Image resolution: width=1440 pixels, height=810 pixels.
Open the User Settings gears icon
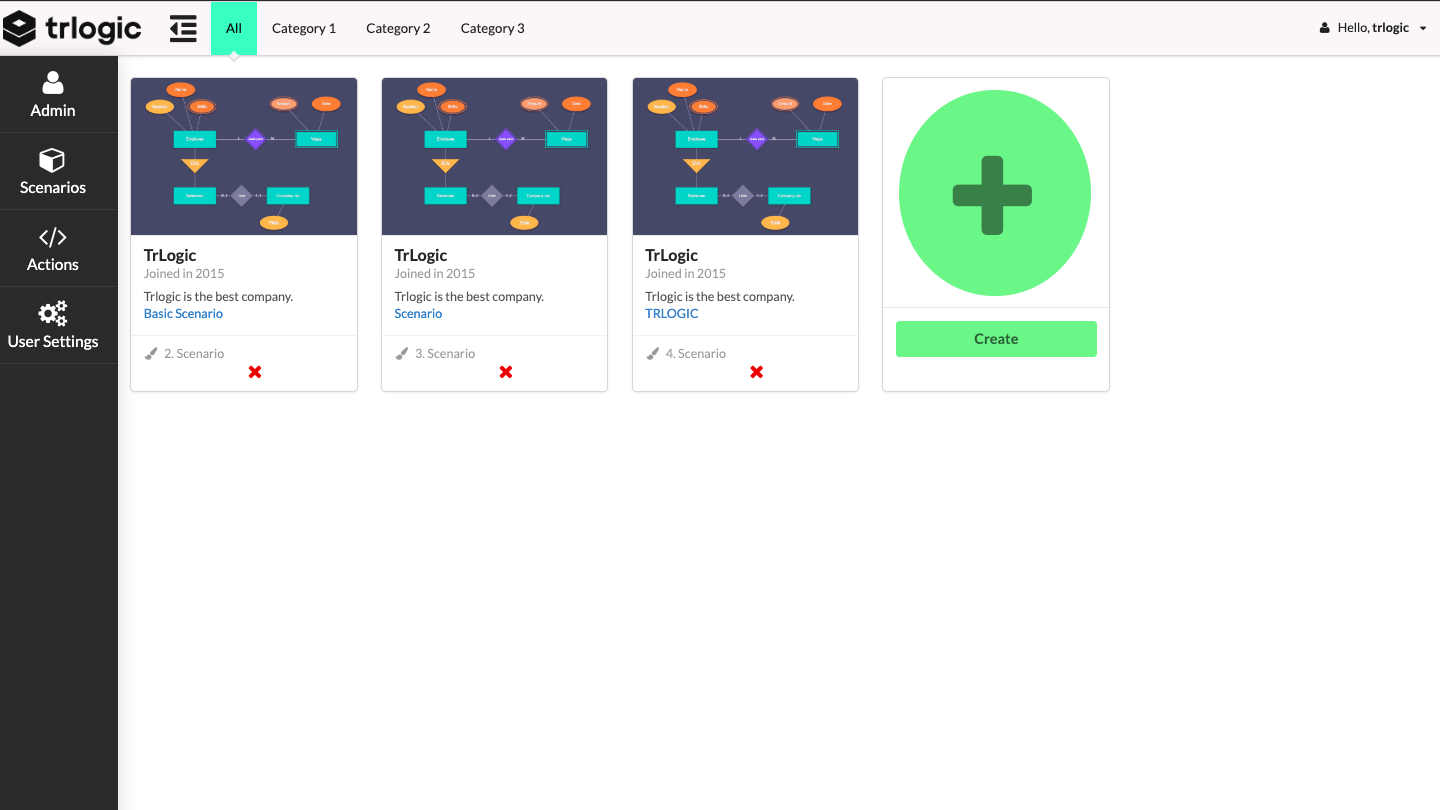[x=53, y=314]
